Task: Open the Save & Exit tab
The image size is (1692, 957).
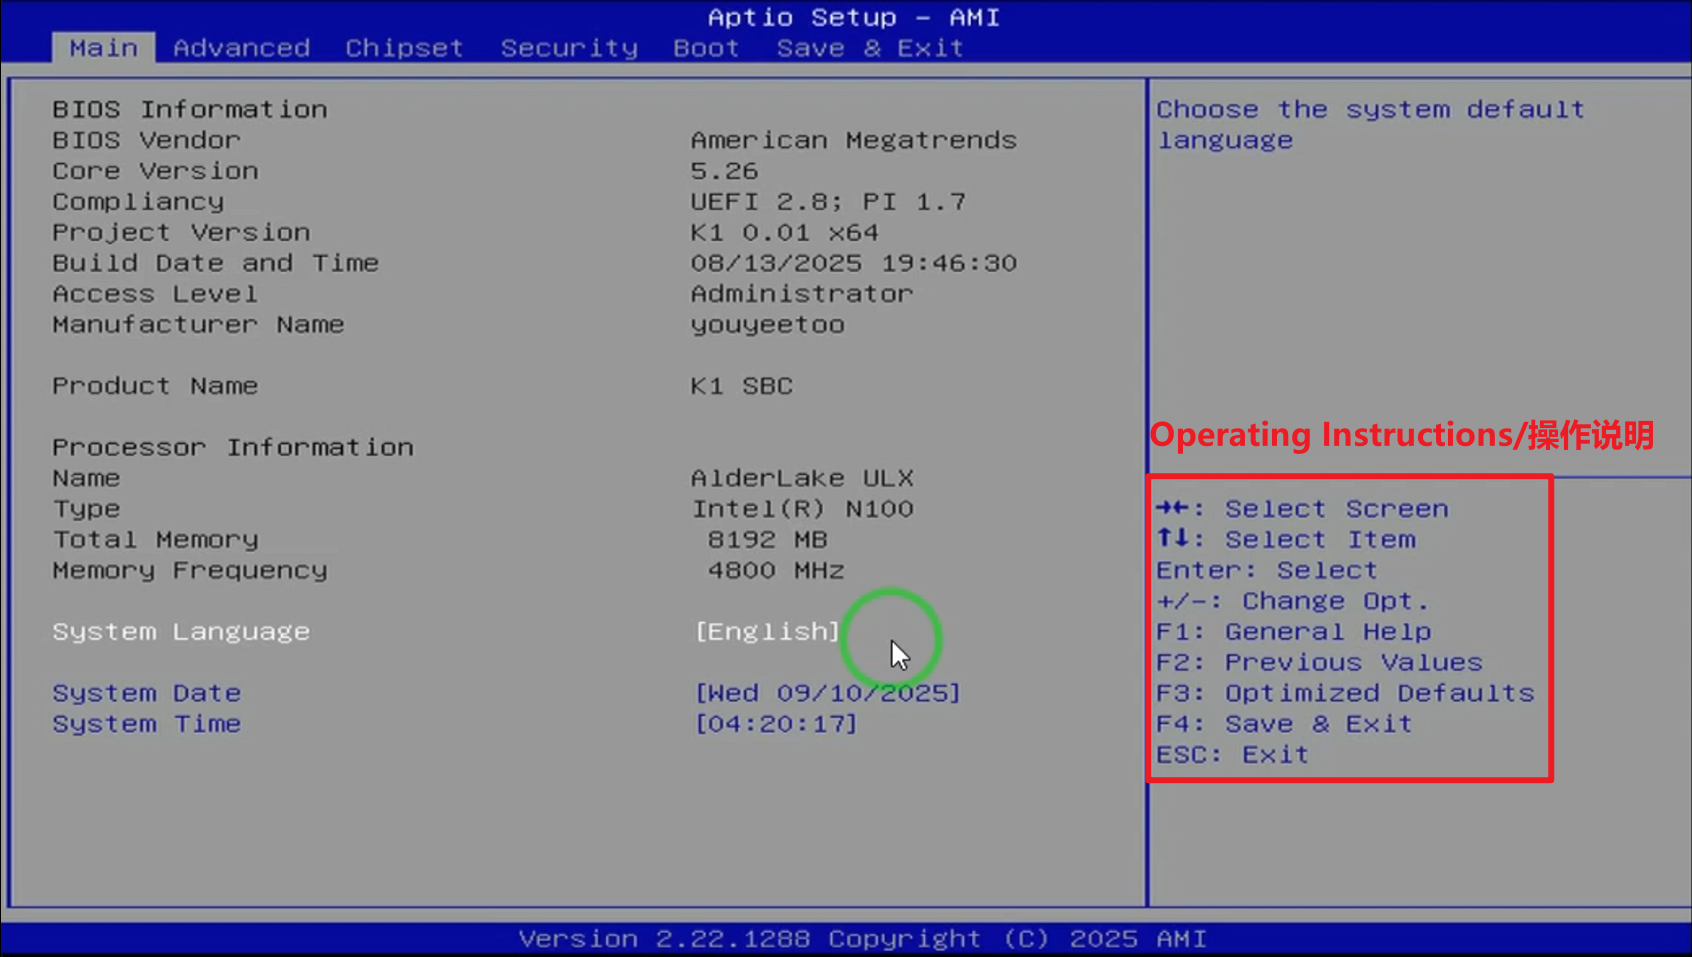Action: pos(869,47)
